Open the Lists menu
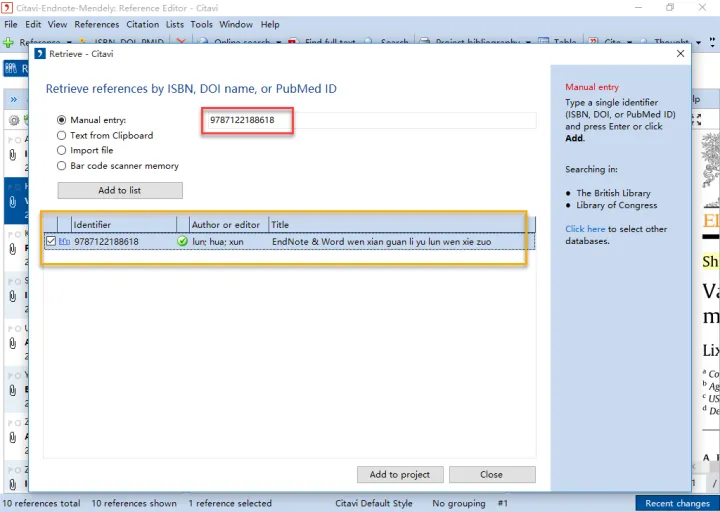The width and height of the screenshot is (720, 512). coord(175,24)
